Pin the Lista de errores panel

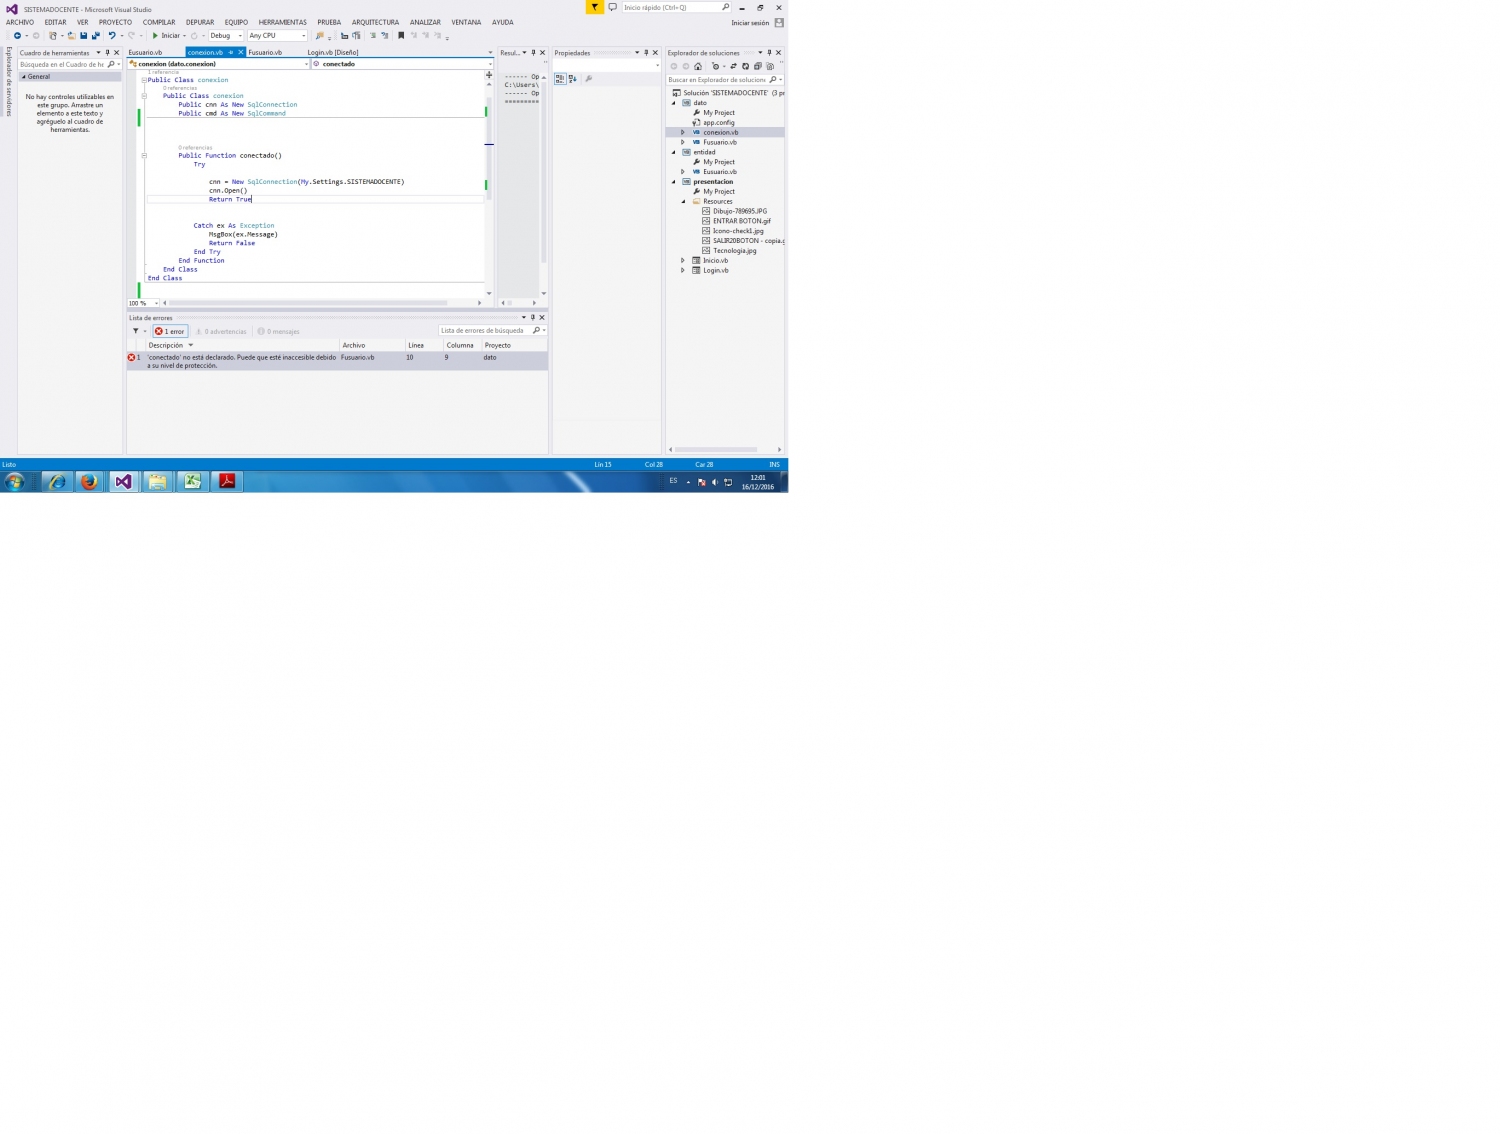coord(533,318)
